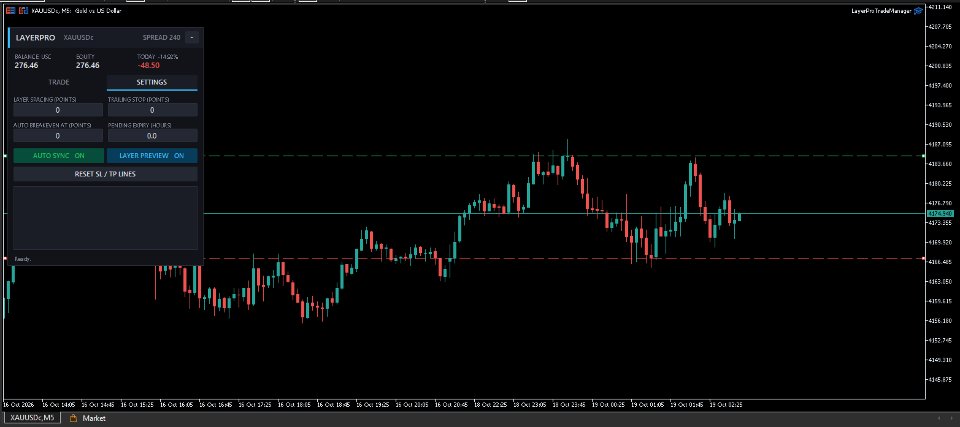Click the Ready. status text in the panel
This screenshot has height=427, width=960.
23,259
